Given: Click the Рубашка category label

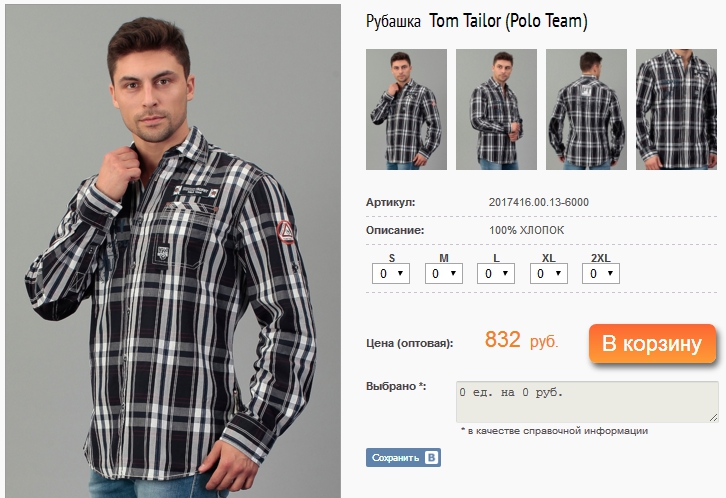Looking at the screenshot, I should point(394,21).
